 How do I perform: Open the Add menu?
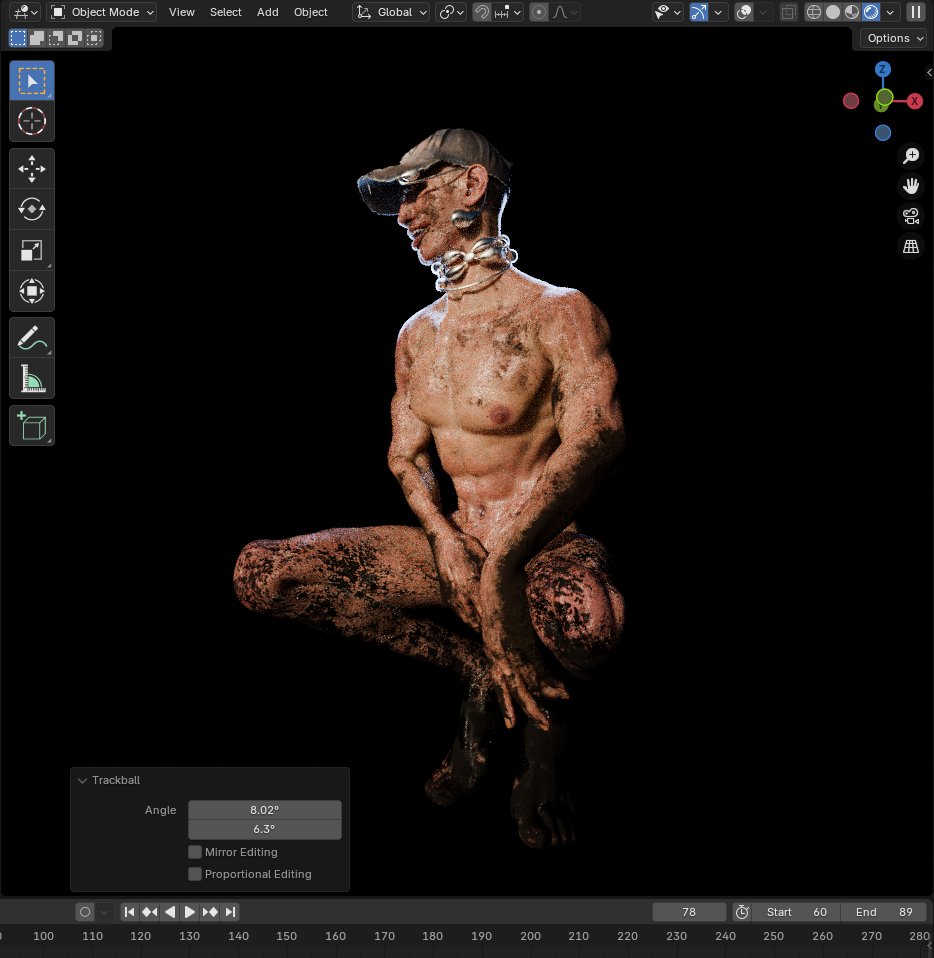(268, 12)
